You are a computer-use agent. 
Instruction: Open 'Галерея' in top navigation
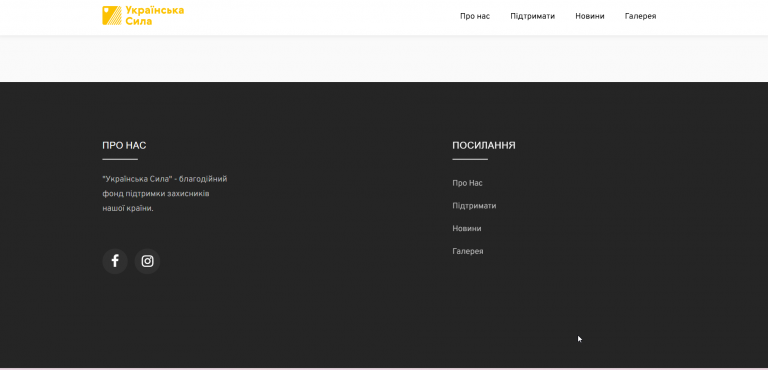[640, 16]
